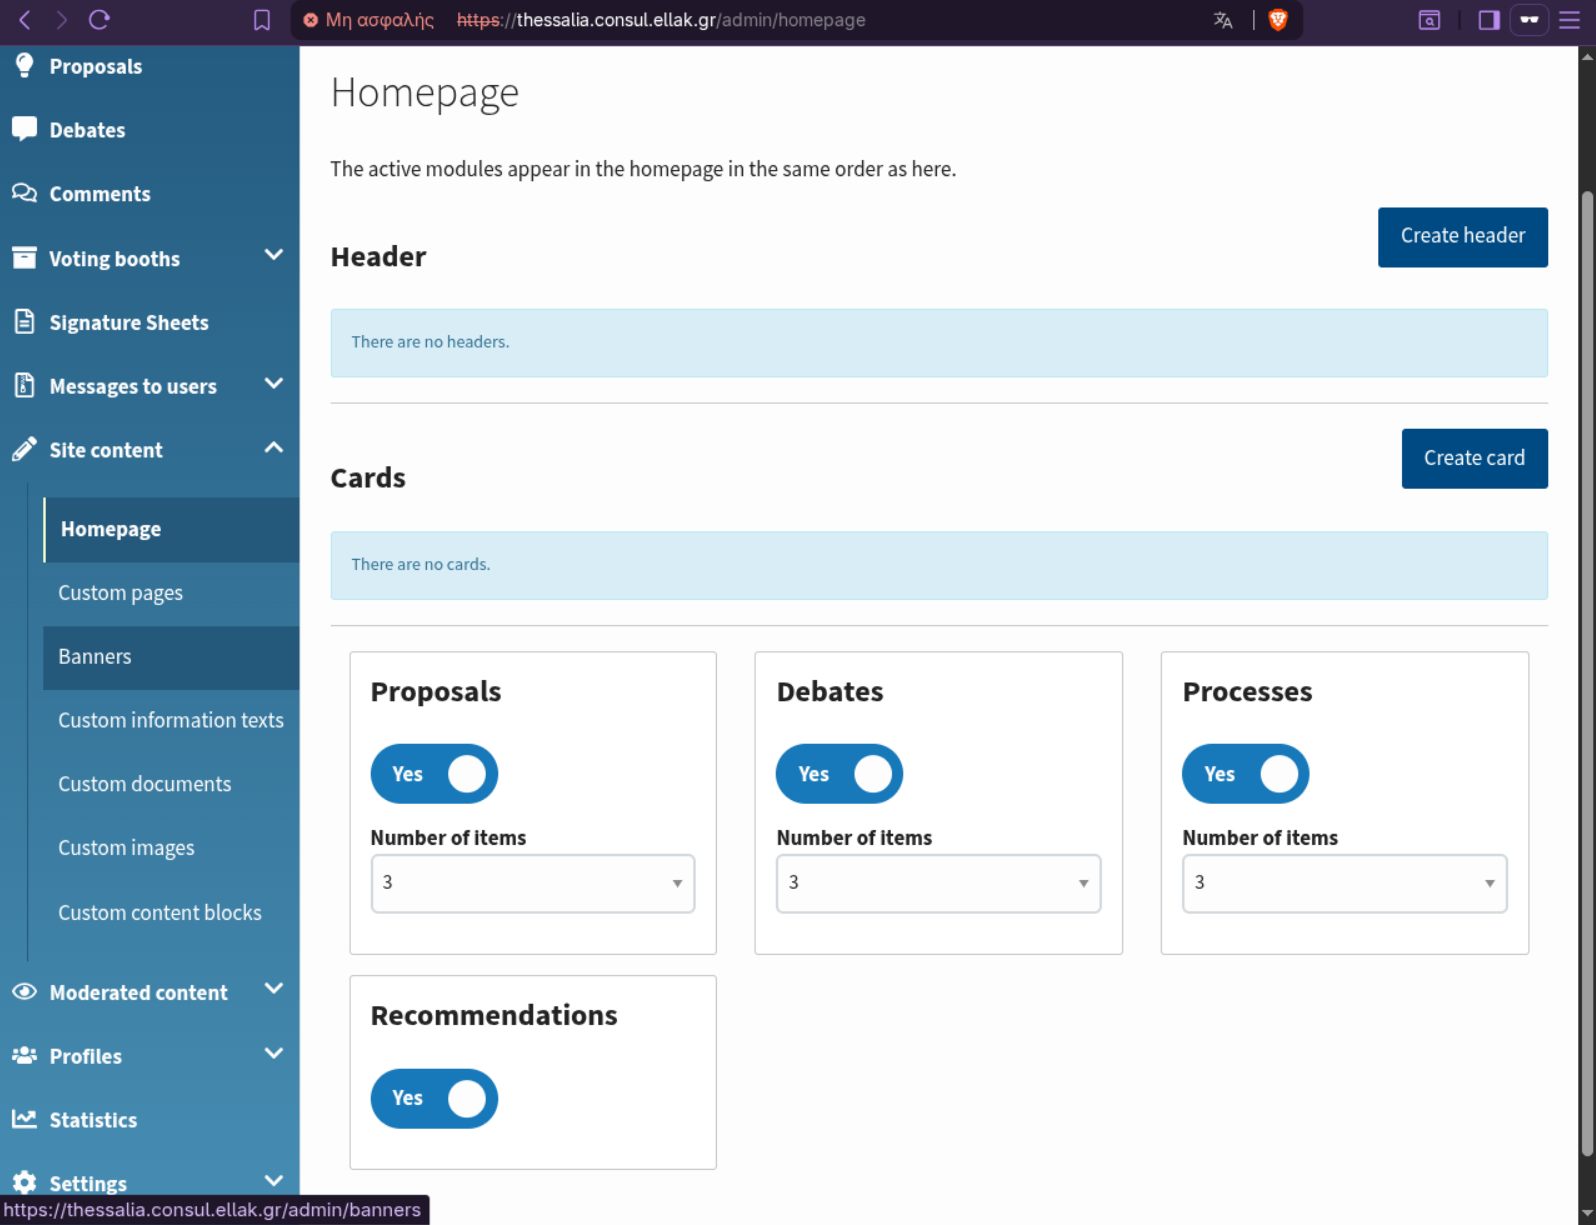Screen dimensions: 1596x1225
Task: Click the scrollbar up arrow
Action: [1587, 56]
